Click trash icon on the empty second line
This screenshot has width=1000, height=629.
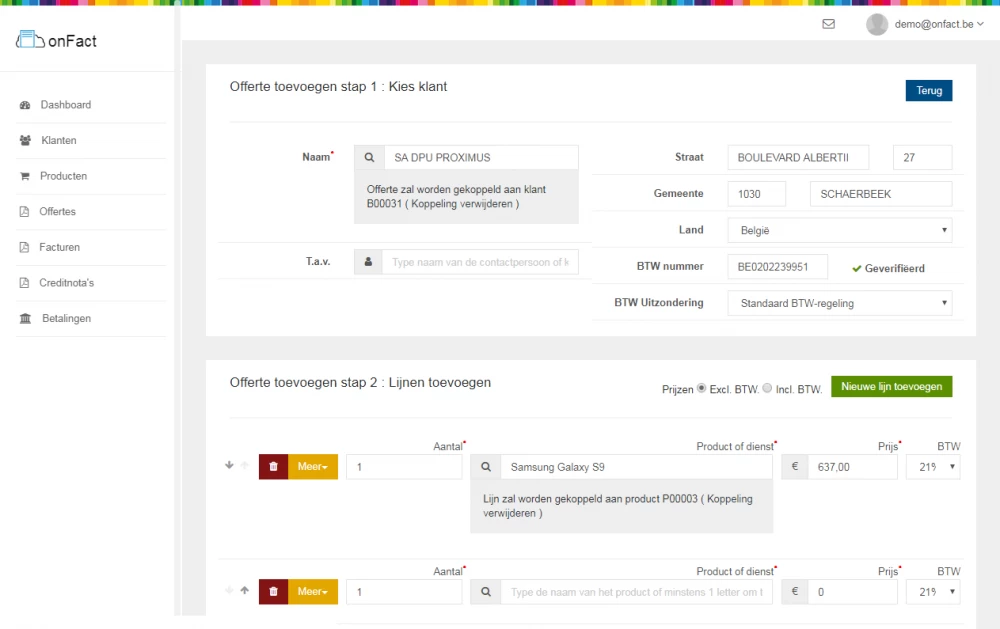tap(273, 592)
